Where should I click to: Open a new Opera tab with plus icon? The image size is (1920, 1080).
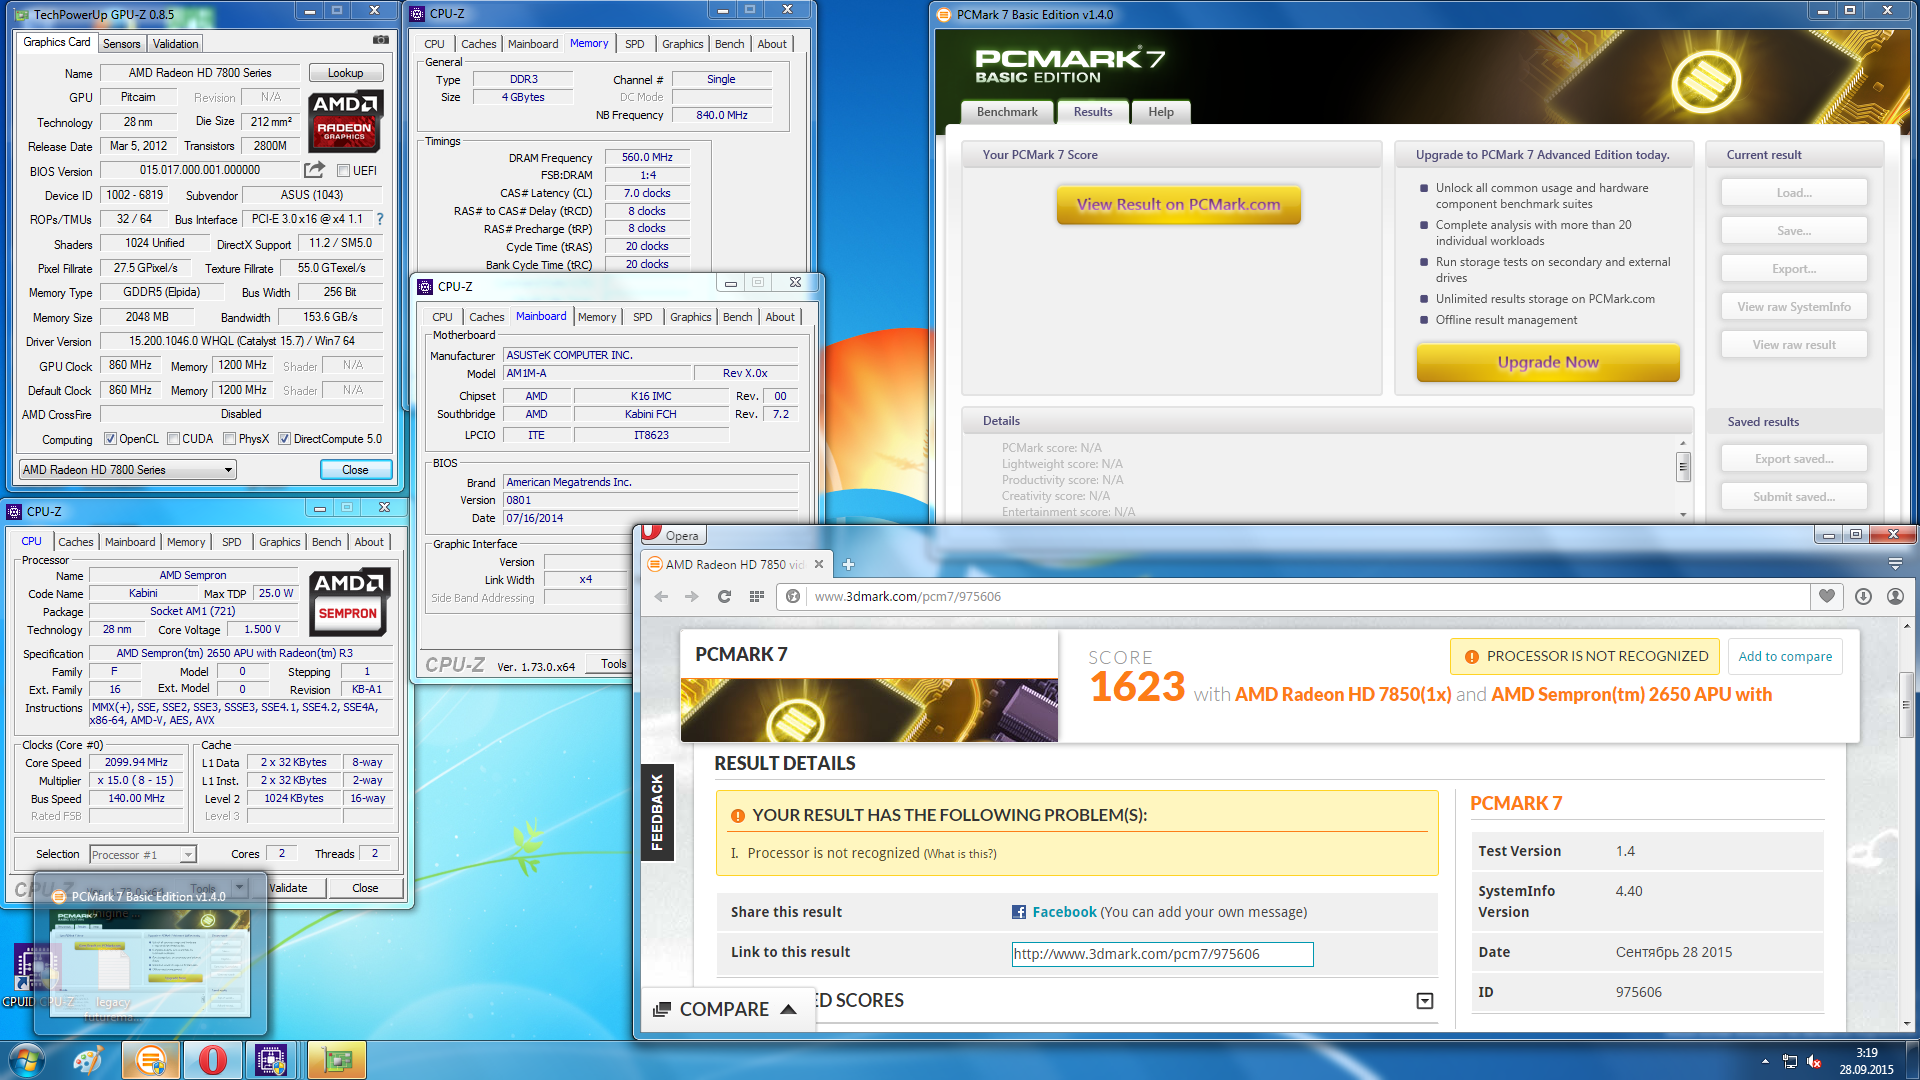(x=848, y=564)
